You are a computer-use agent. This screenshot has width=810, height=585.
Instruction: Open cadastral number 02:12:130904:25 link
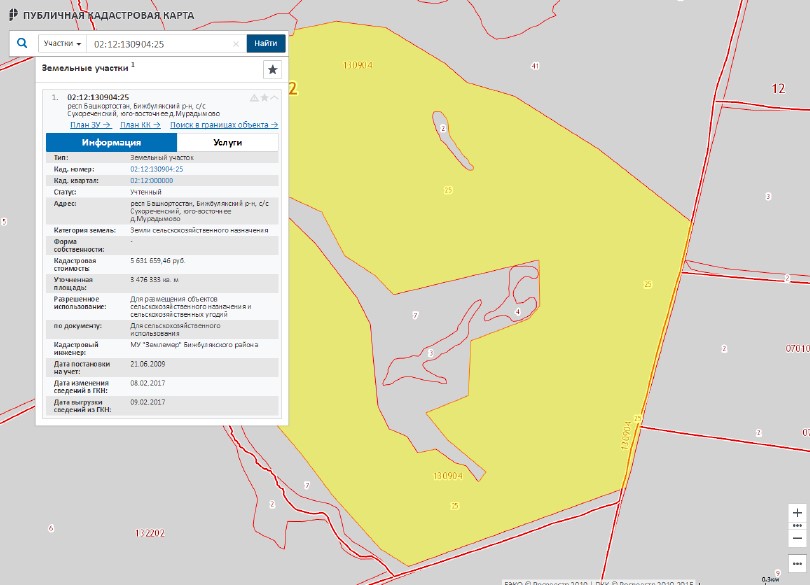click(156, 169)
